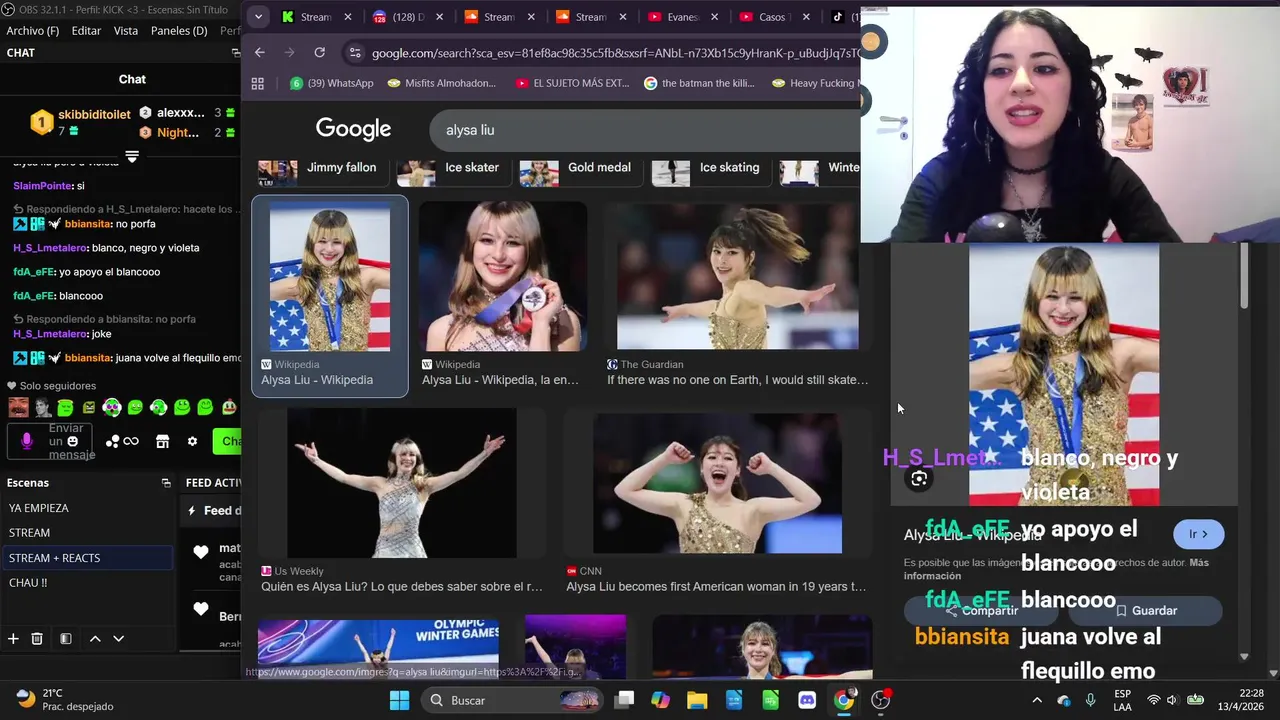Click the Google Lens icon on preview image
The image size is (1280, 720).
[919, 479]
